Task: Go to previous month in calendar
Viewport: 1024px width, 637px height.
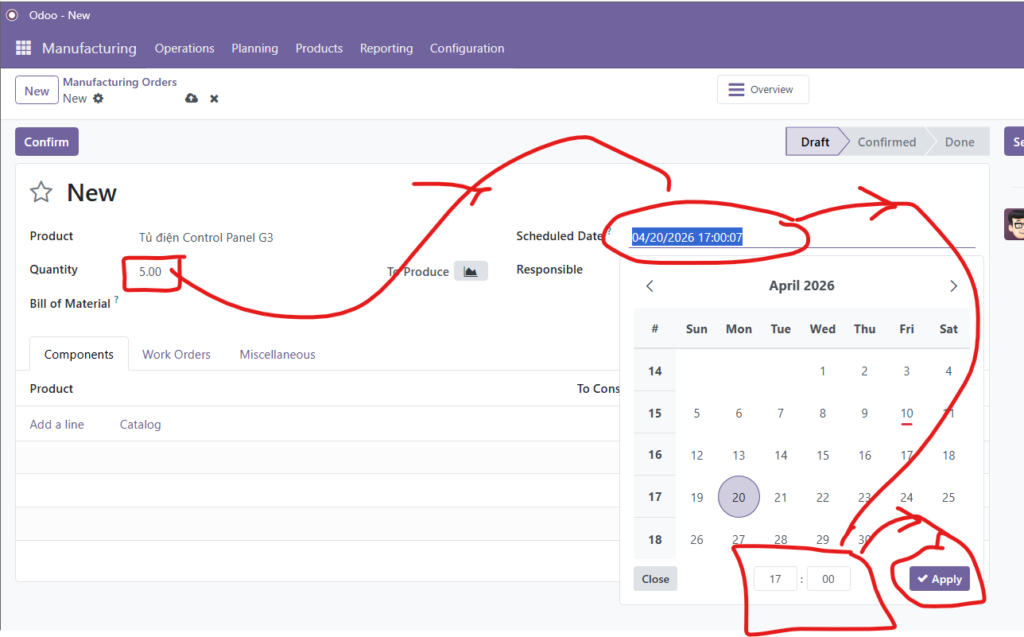Action: click(650, 286)
